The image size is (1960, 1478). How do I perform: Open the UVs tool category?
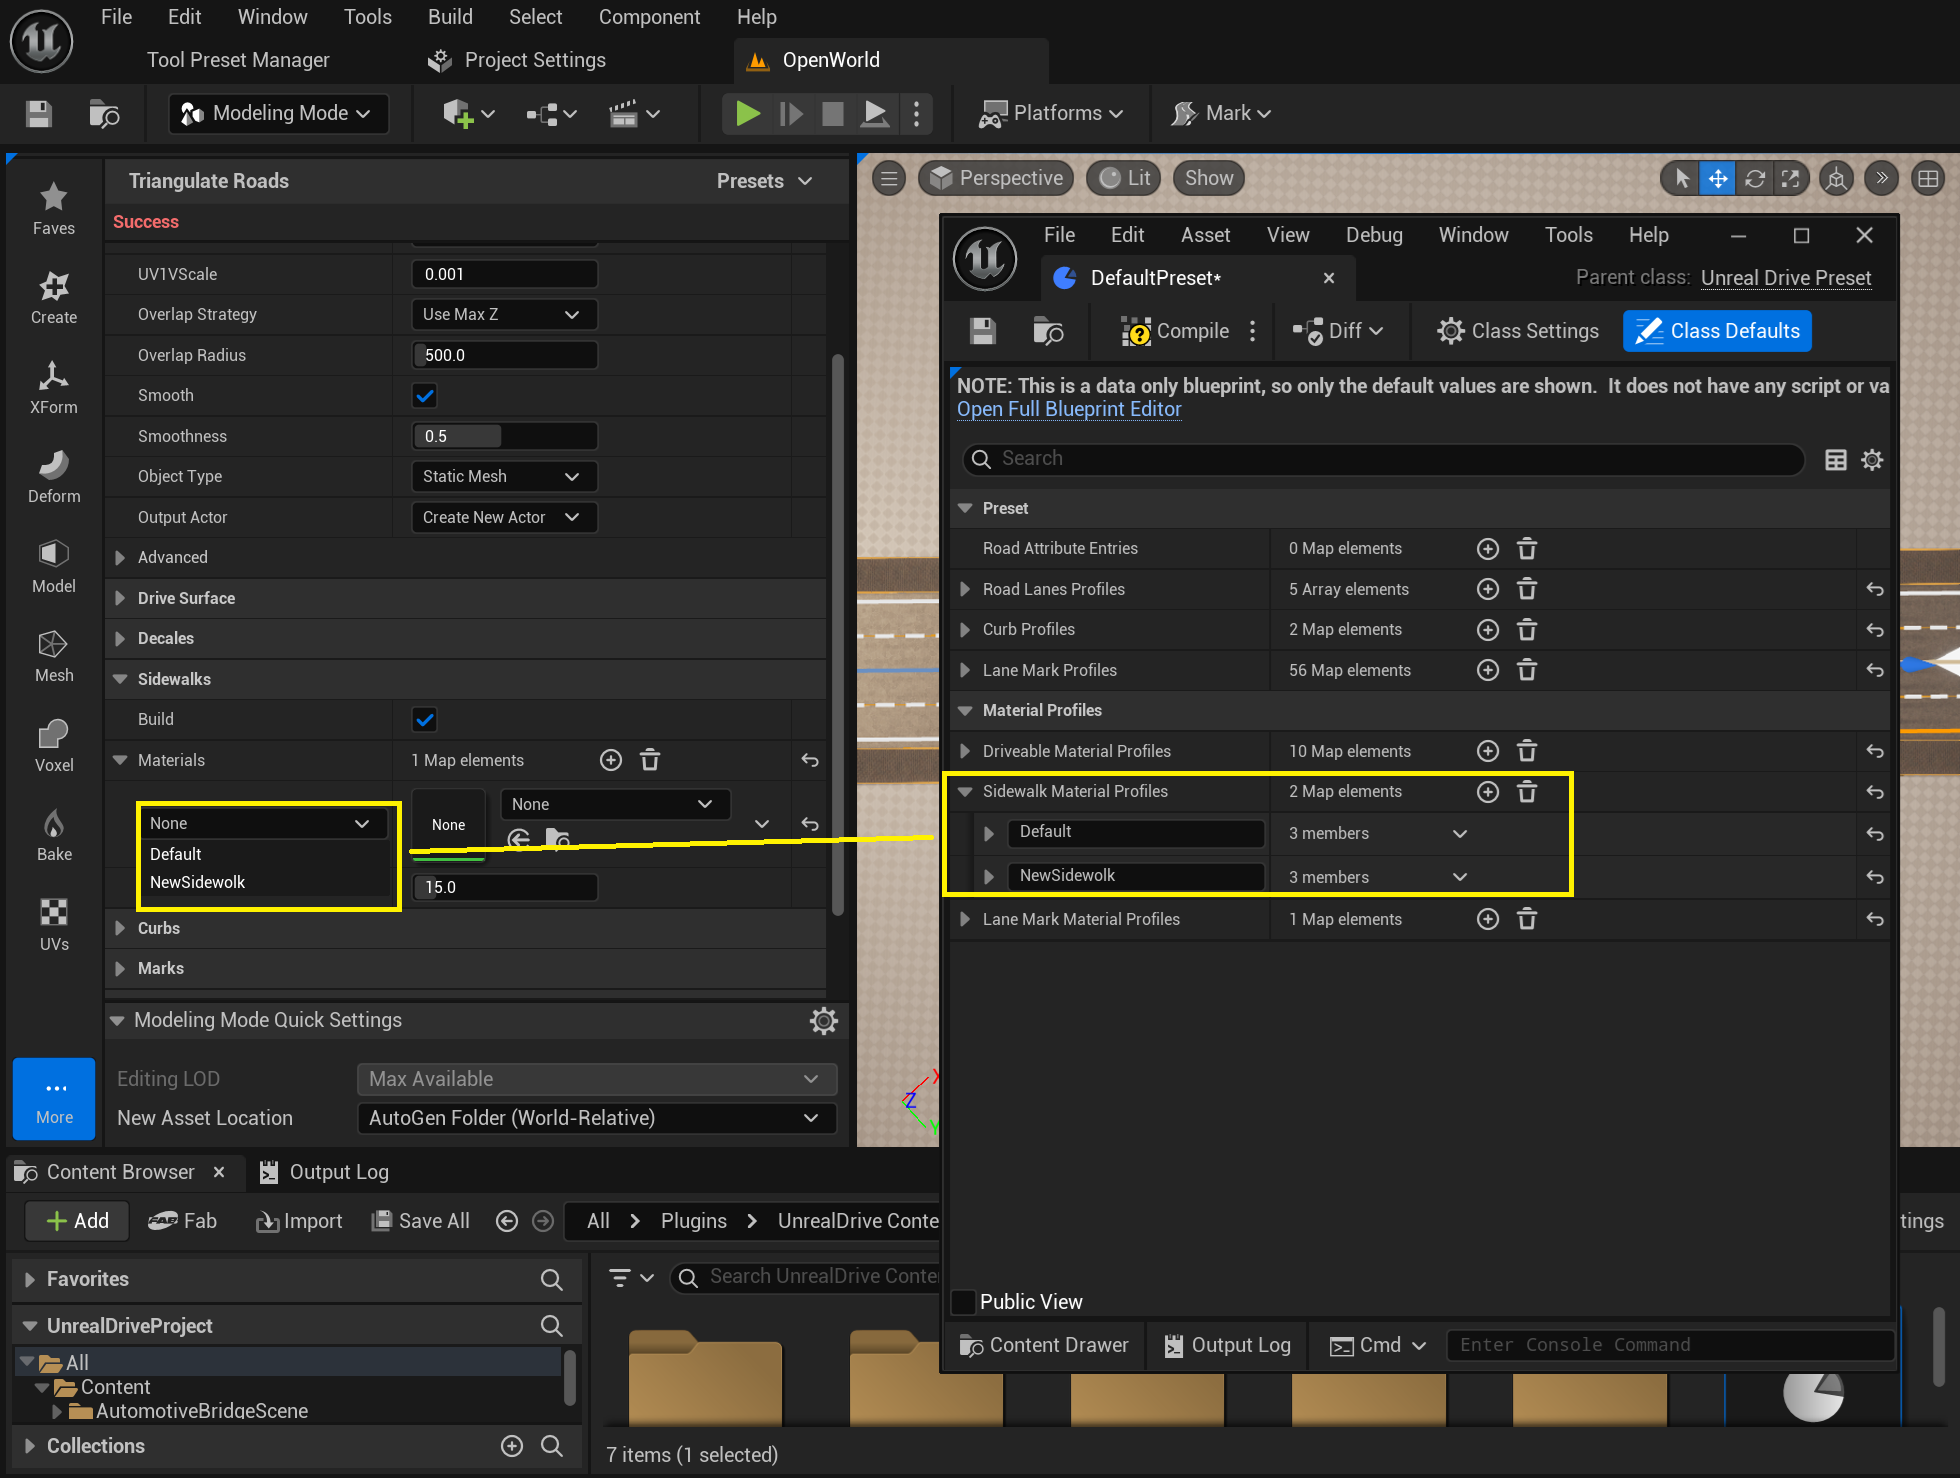point(54,925)
